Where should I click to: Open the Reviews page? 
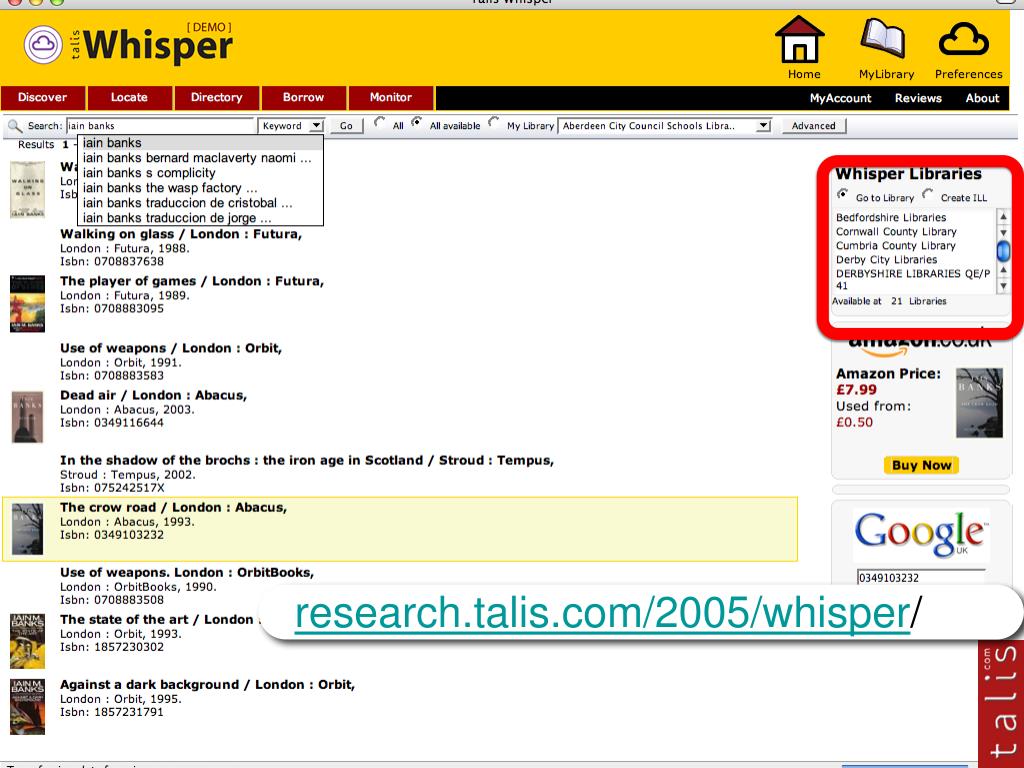click(x=918, y=98)
